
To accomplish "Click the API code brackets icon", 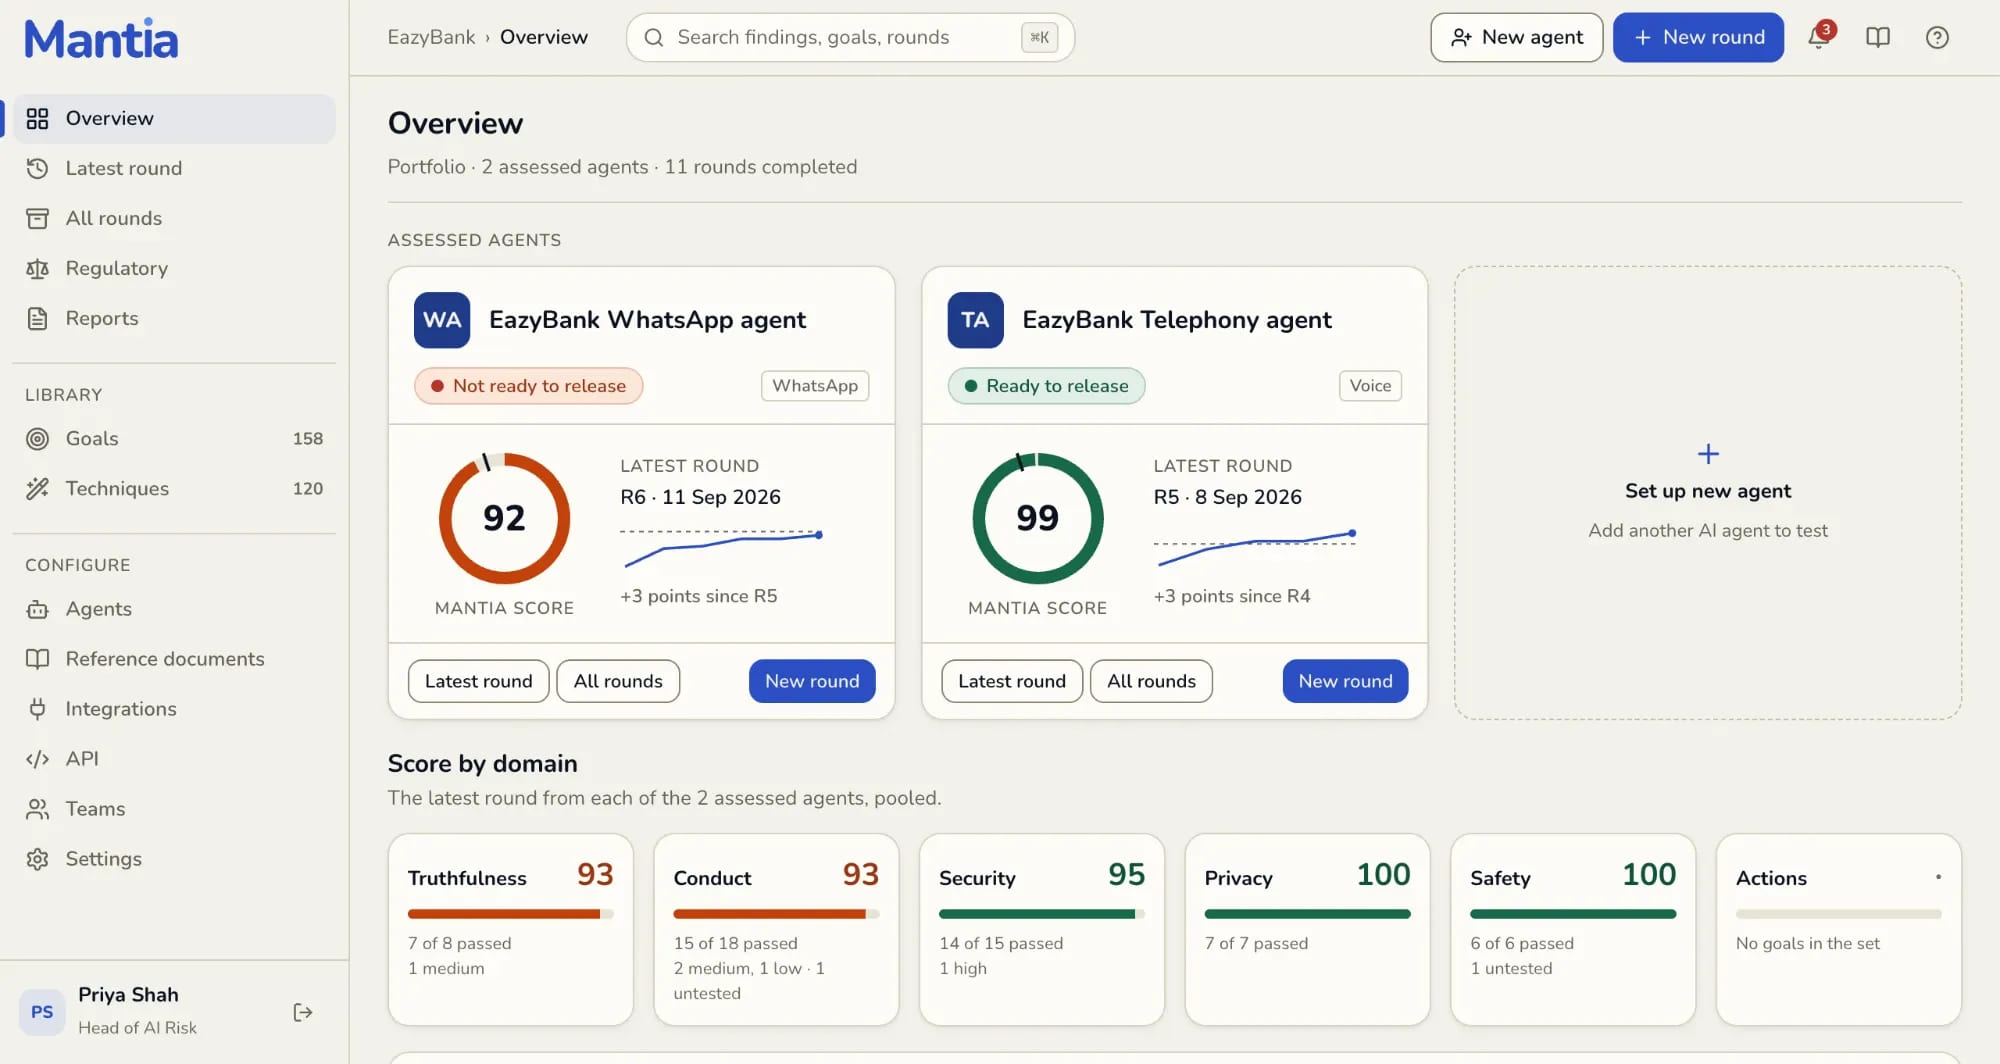I will point(37,759).
